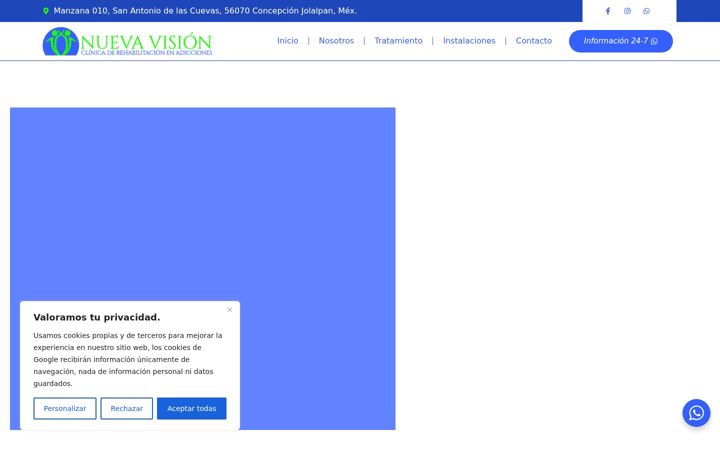Choose Personalizar in cookie banner
Viewport: 720px width, 450px height.
pyautogui.click(x=65, y=408)
